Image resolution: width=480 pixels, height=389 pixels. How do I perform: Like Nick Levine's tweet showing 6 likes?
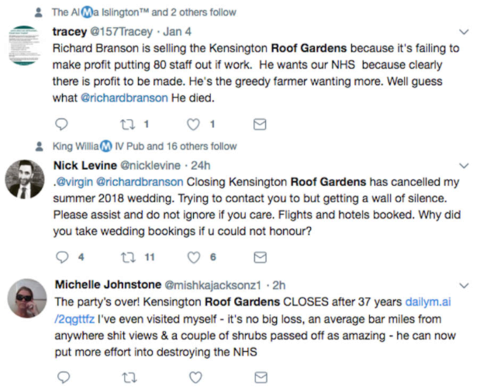194,257
